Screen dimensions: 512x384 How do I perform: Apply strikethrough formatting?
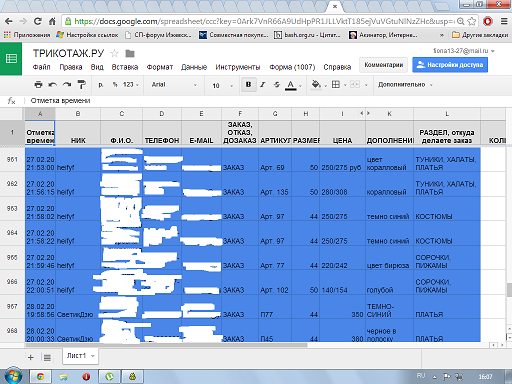pos(277,85)
